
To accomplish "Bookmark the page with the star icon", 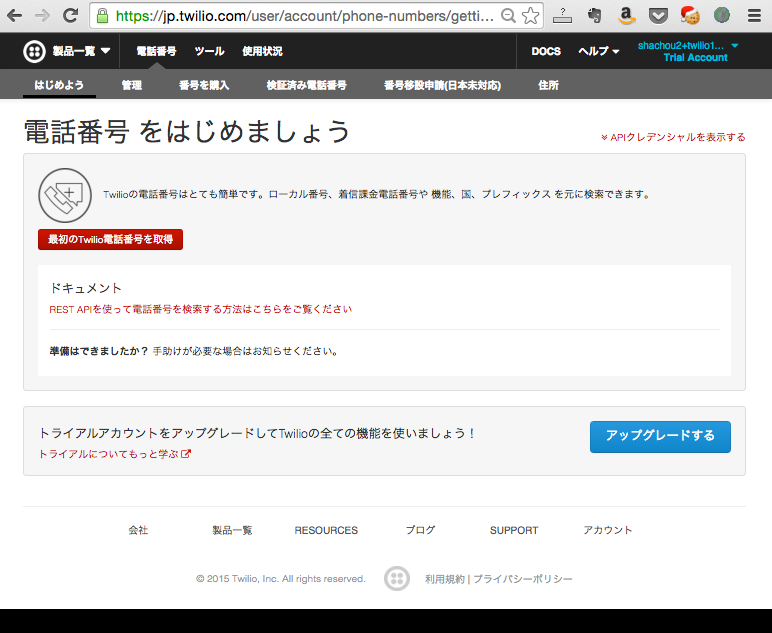I will point(530,16).
